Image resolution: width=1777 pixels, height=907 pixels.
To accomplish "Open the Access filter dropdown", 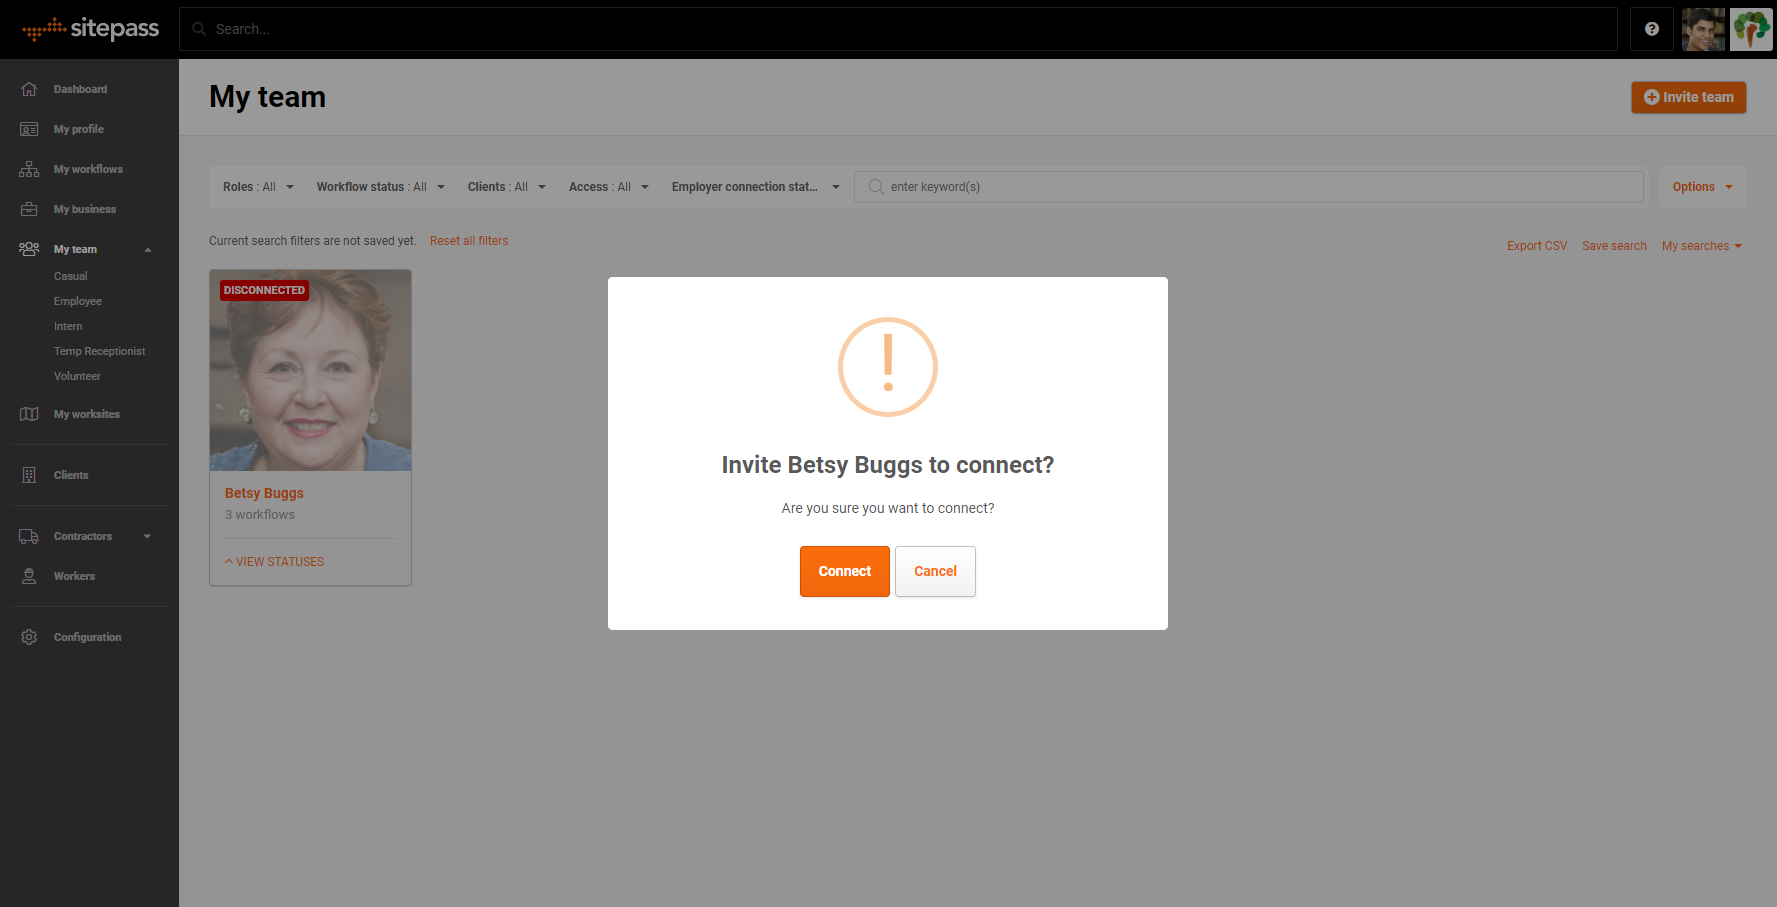I will [609, 187].
